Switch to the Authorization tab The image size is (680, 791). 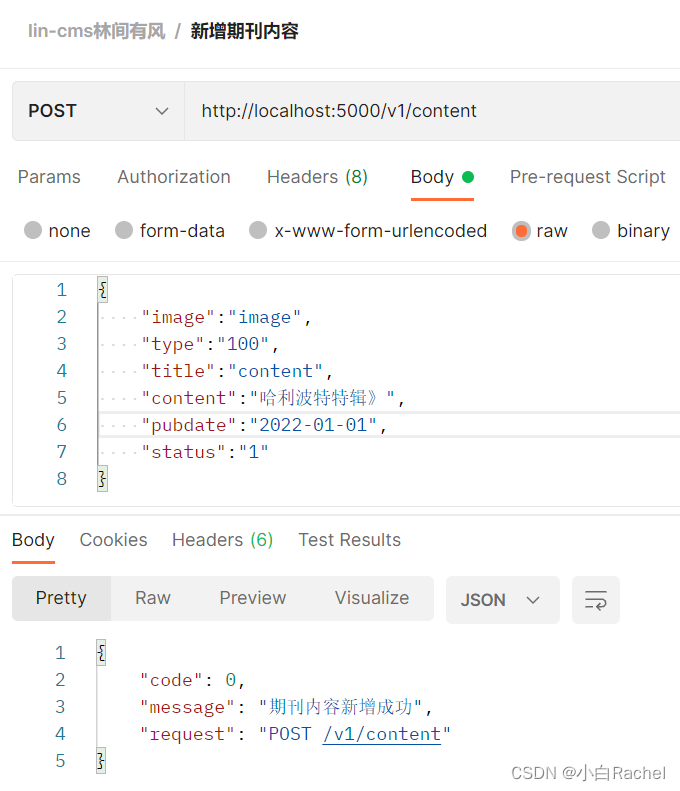click(174, 177)
